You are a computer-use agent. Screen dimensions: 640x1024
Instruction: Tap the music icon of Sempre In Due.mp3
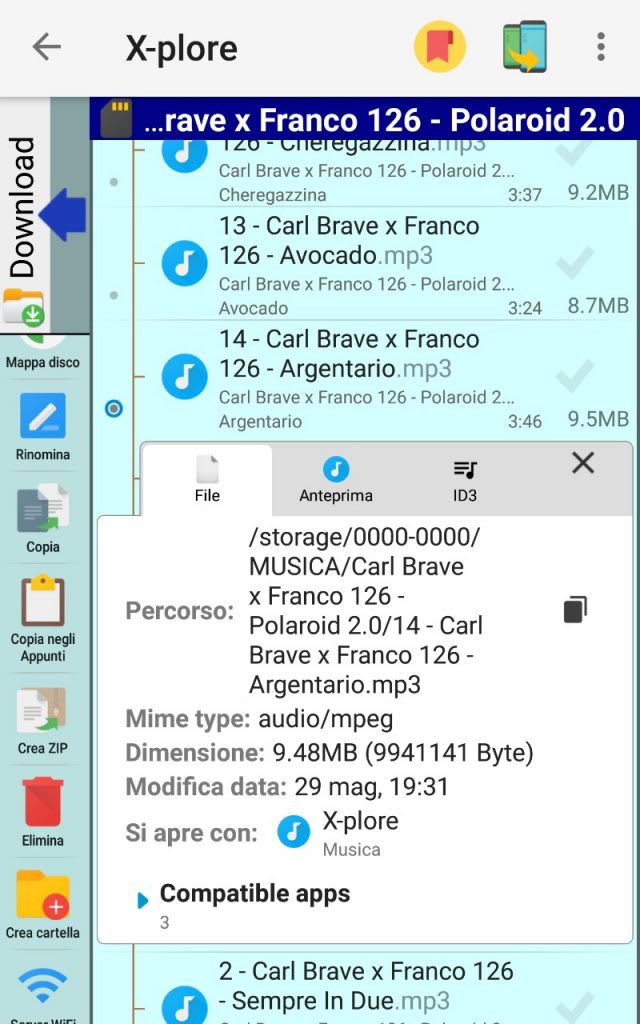(x=184, y=1004)
